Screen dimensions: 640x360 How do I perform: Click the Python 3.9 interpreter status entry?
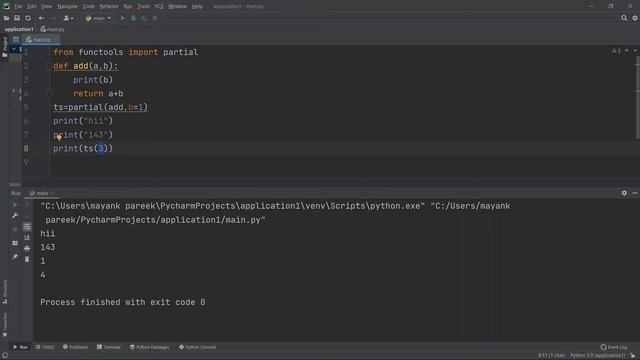pyautogui.click(x=597, y=356)
